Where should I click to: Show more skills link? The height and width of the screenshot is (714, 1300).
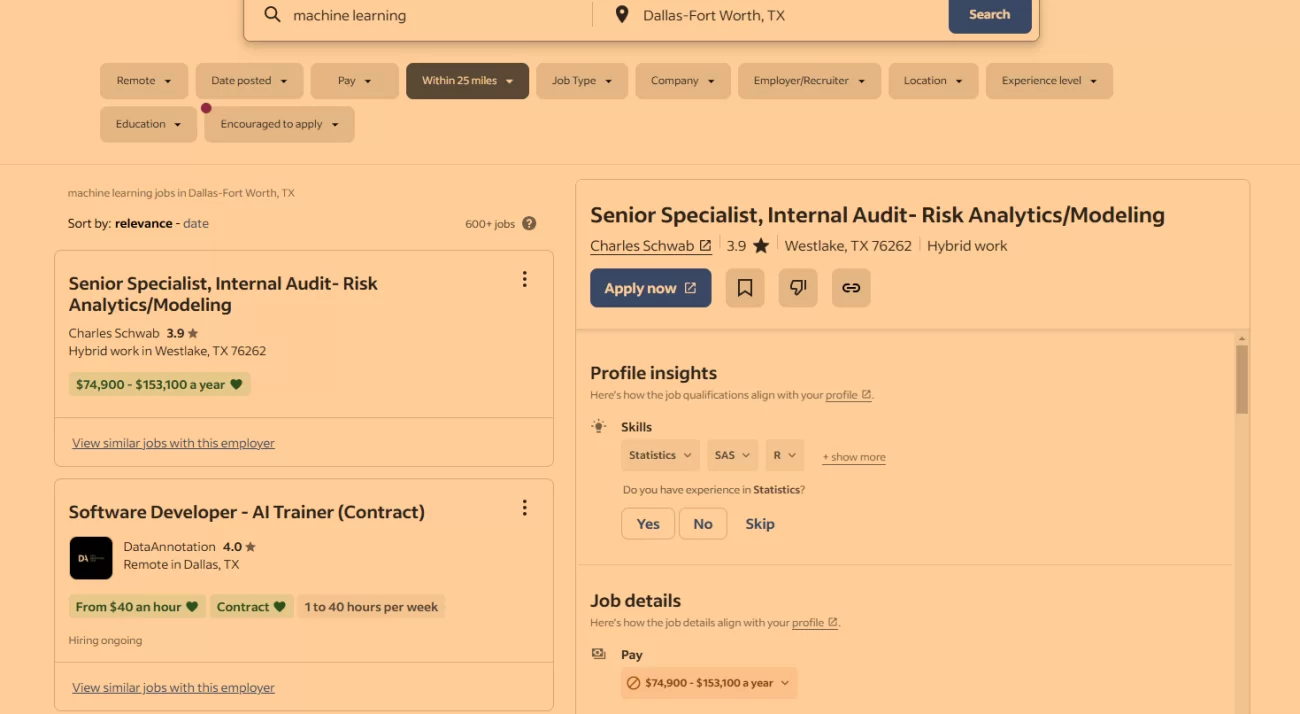click(854, 457)
